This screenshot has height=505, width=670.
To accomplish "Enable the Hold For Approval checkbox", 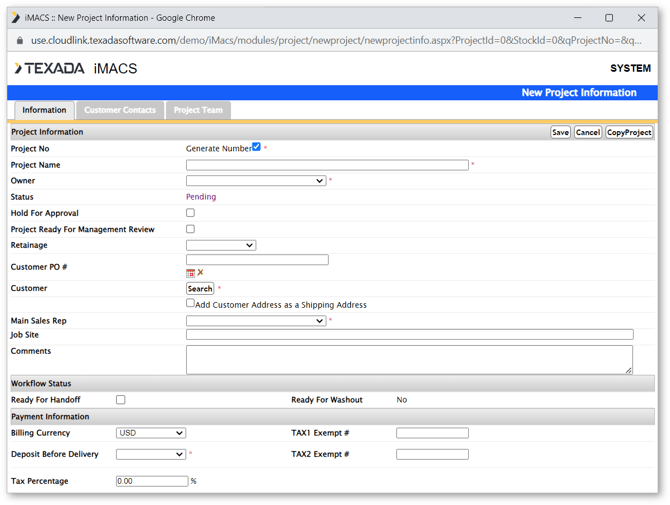I will tap(190, 213).
